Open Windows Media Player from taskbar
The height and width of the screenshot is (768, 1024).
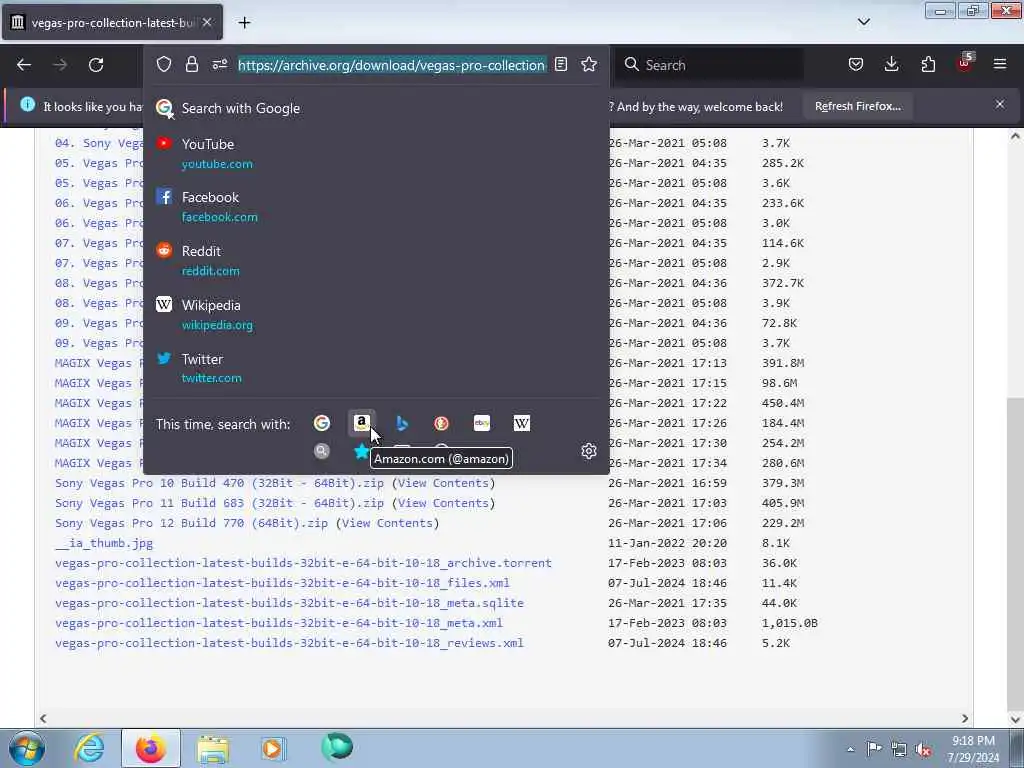tap(273, 748)
